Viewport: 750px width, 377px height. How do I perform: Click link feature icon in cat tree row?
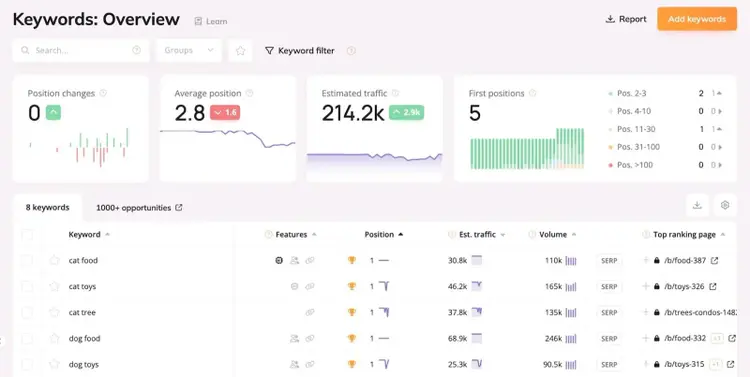click(310, 312)
